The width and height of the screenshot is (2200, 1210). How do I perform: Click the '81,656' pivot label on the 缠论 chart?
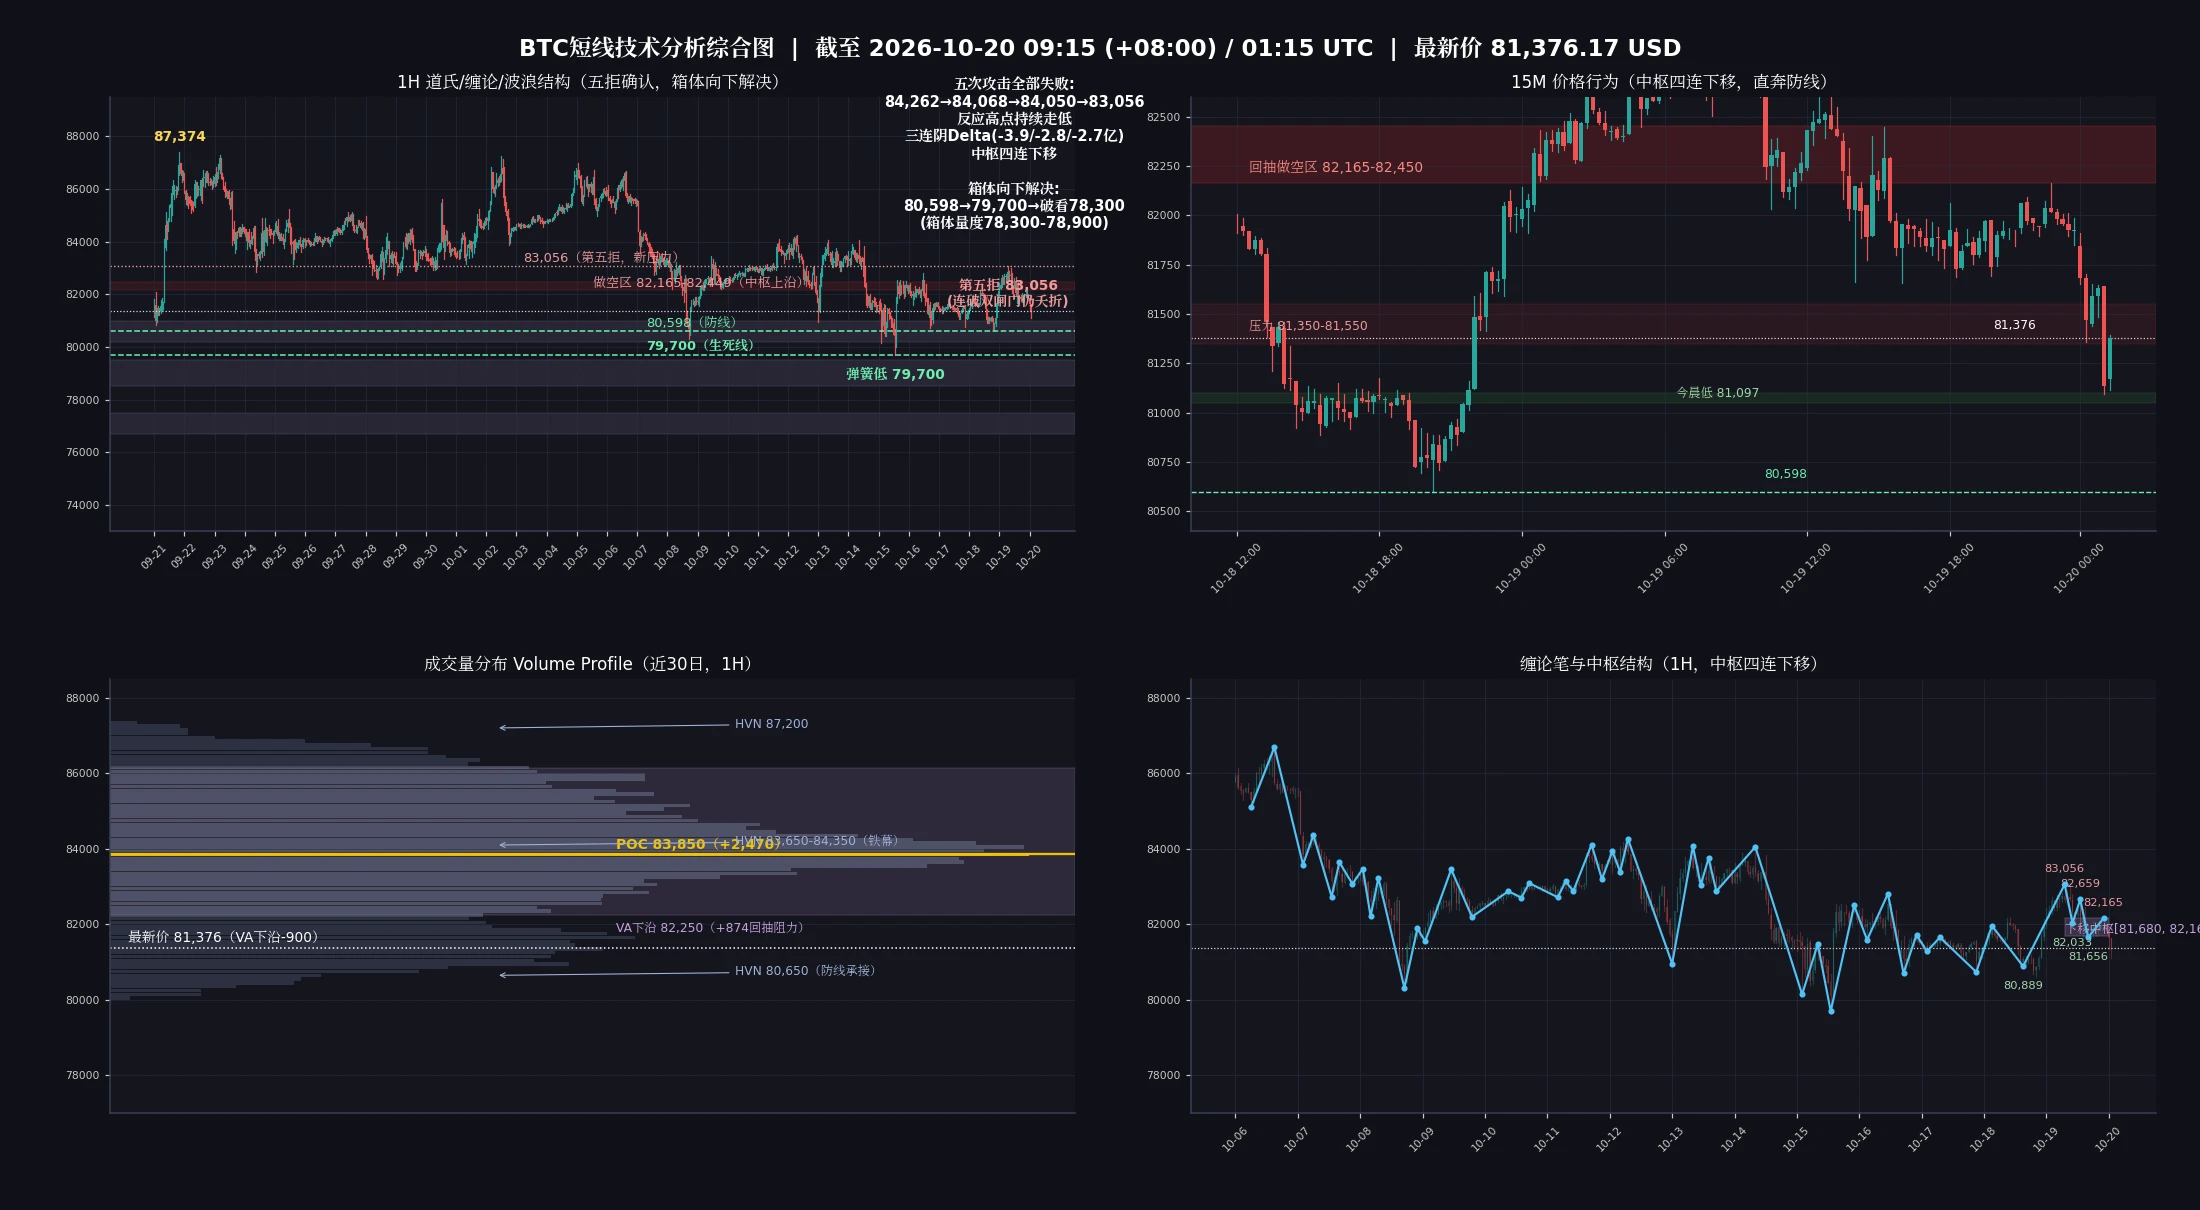tap(2088, 957)
